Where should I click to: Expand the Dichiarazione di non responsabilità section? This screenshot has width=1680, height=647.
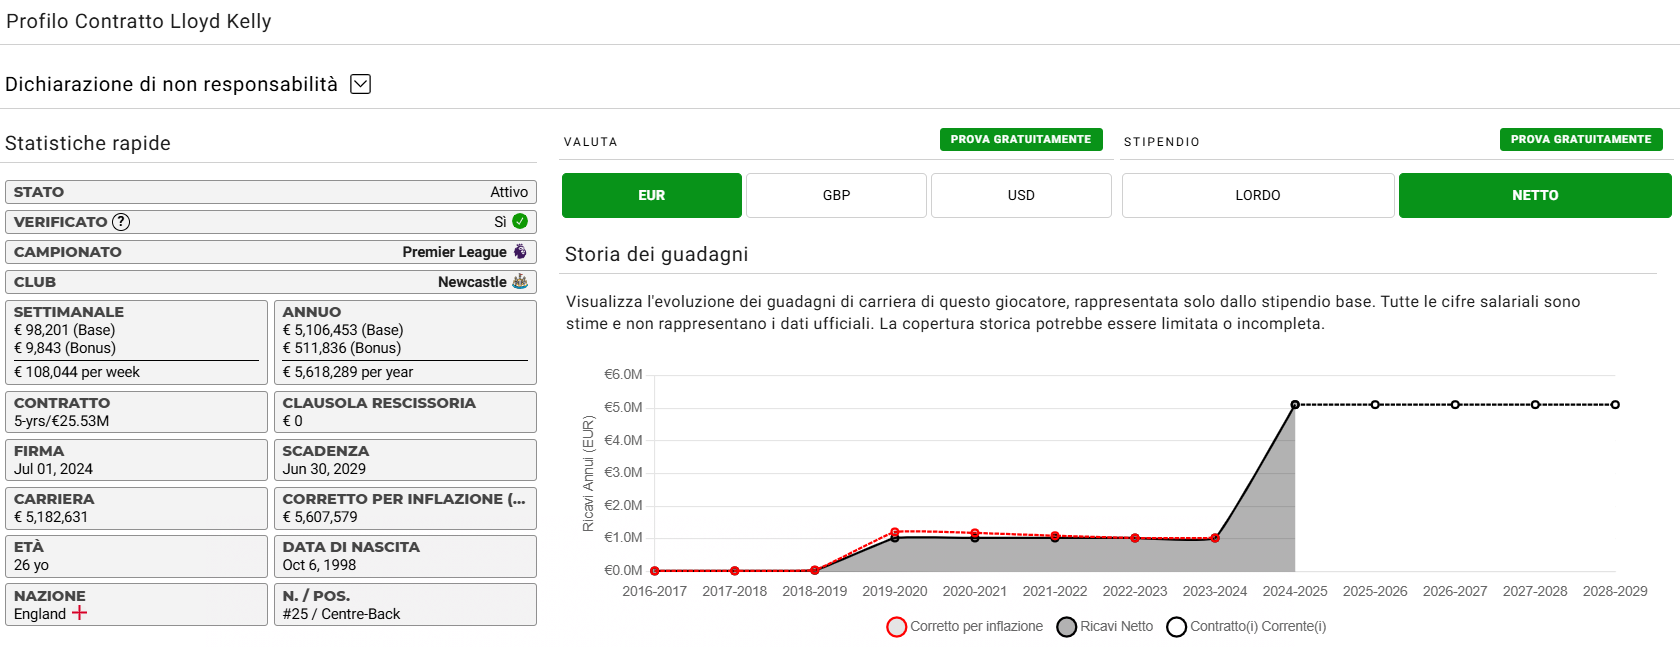(361, 84)
